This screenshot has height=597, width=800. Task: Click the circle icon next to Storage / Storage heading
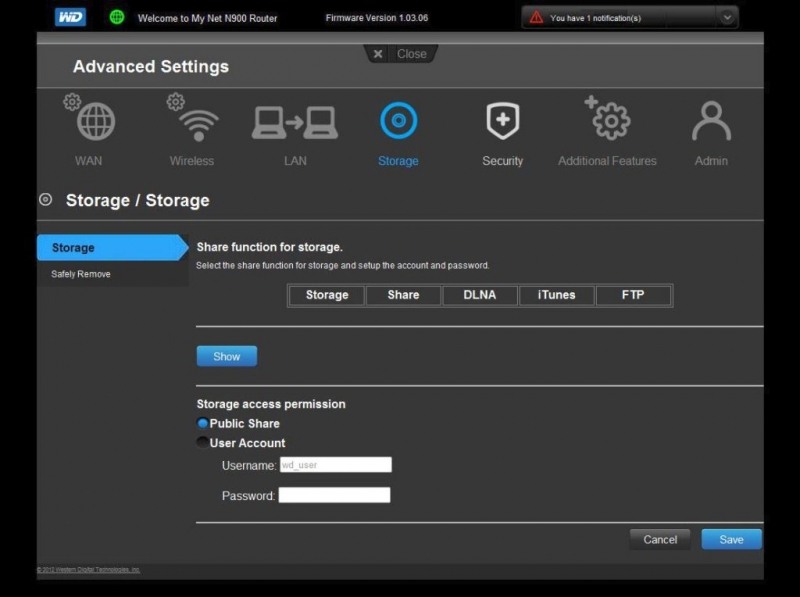click(x=45, y=200)
